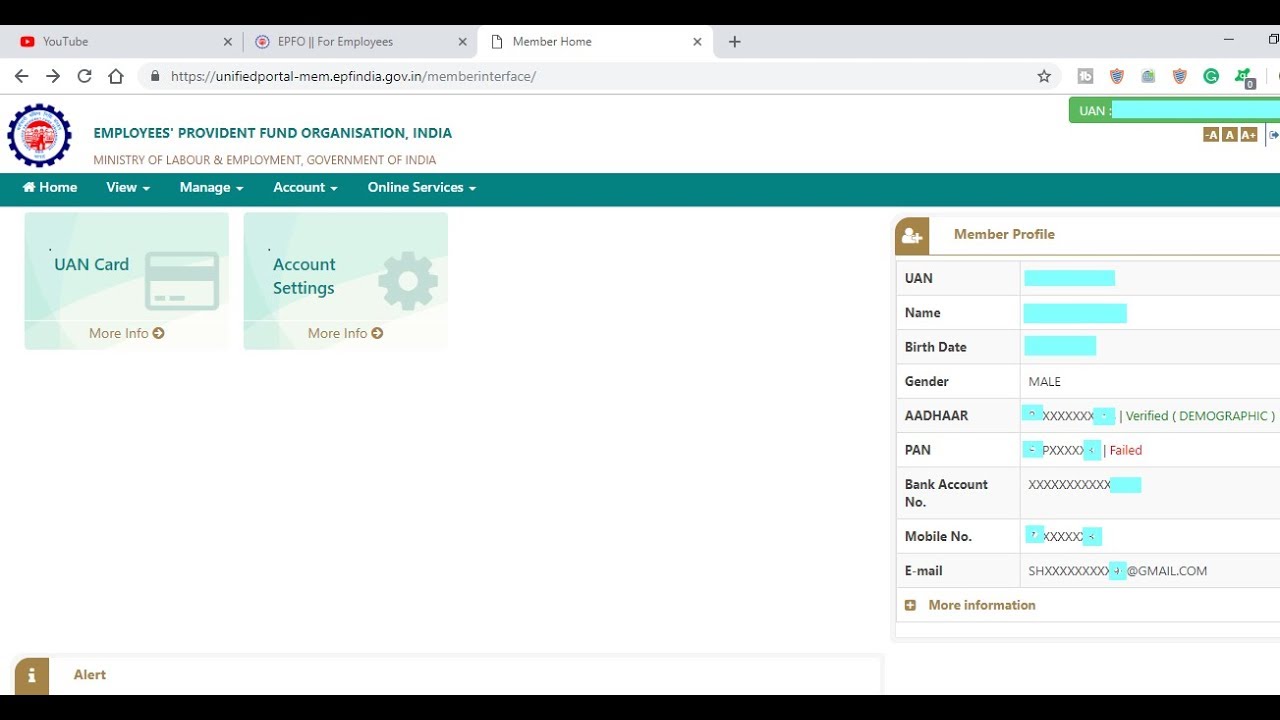Click the MALE gender value
1280x720 pixels.
1044,381
